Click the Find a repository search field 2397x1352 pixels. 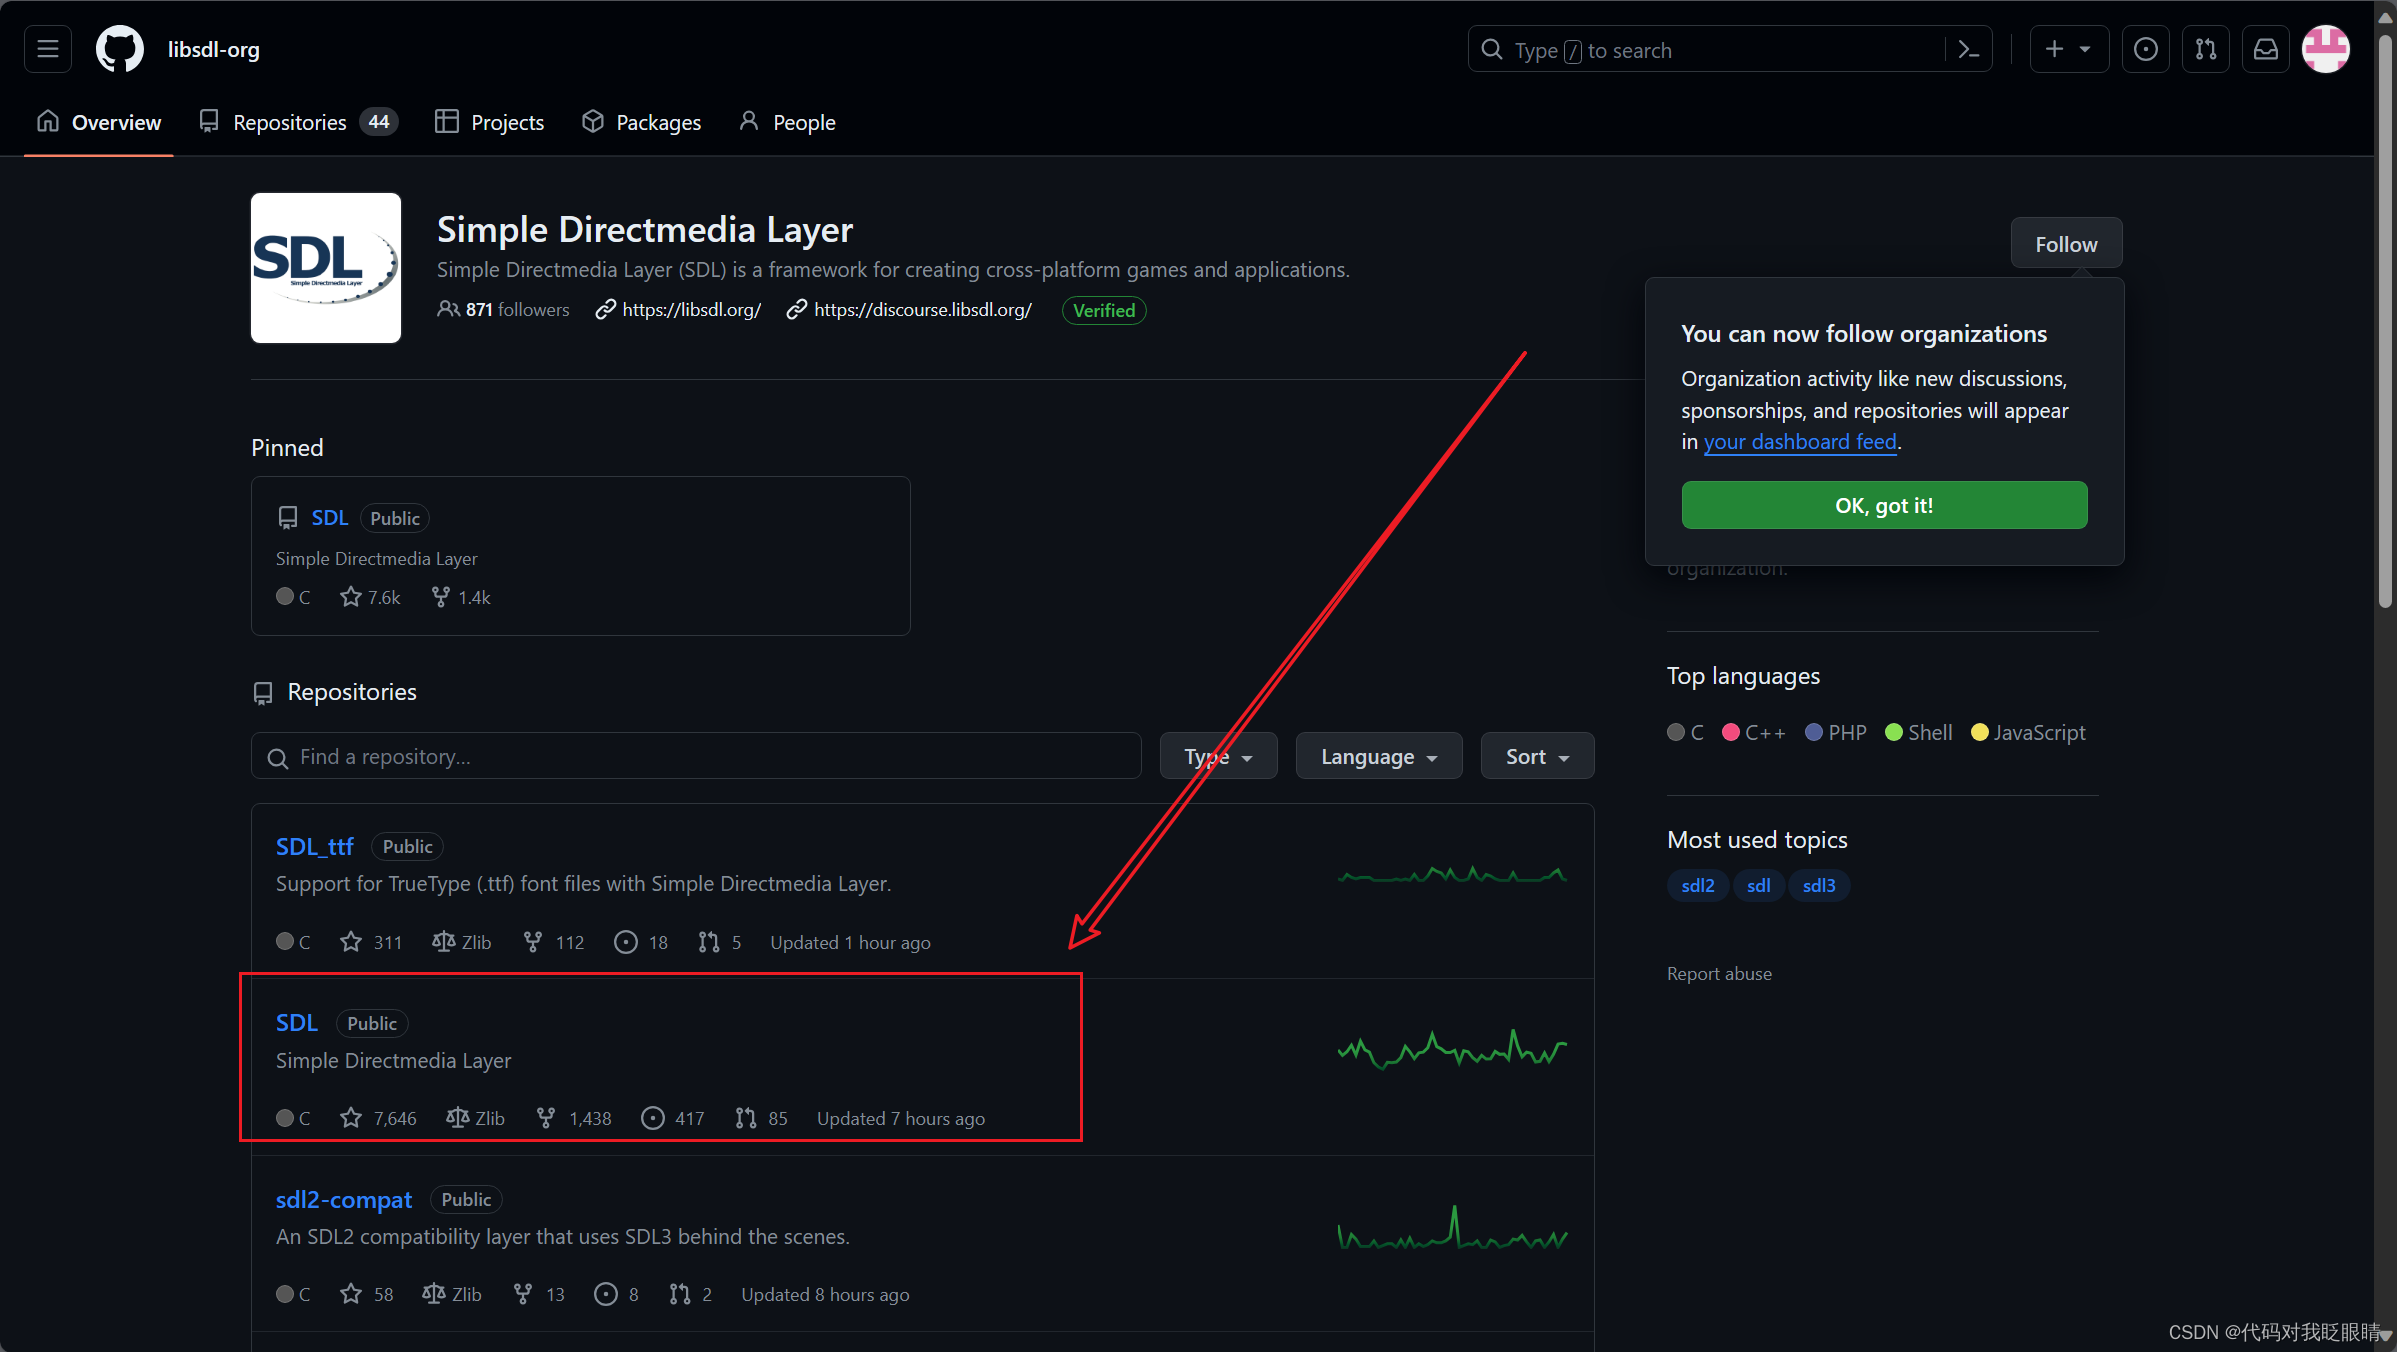point(695,756)
